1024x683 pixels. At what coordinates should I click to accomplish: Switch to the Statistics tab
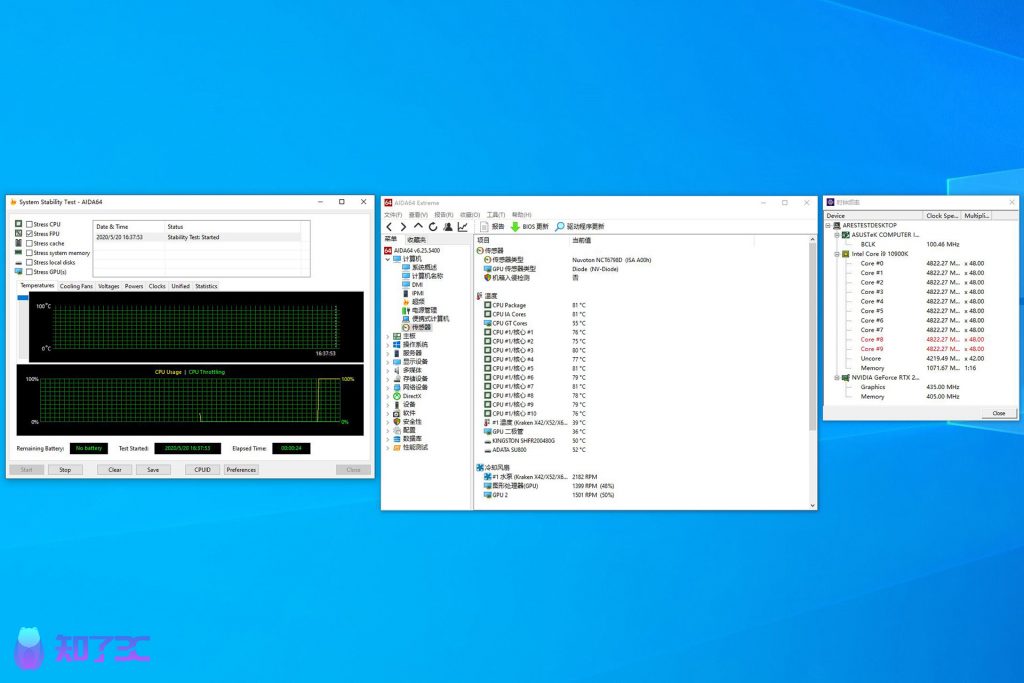point(206,286)
